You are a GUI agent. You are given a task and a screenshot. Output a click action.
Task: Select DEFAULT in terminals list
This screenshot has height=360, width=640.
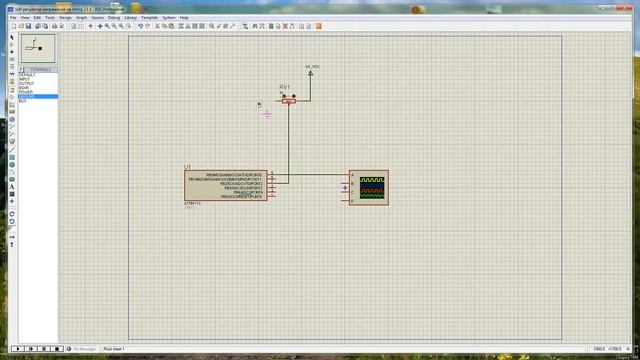tap(27, 75)
